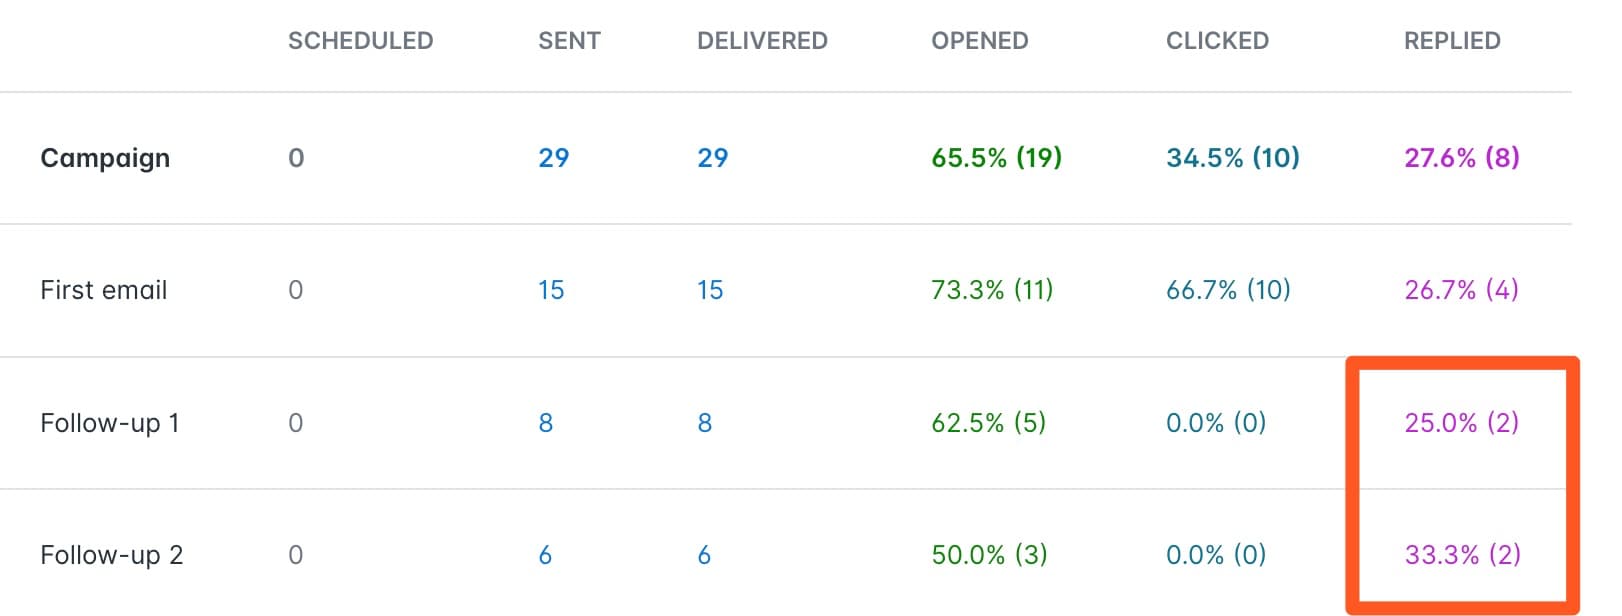
Task: Select the Campaign row label
Action: pyautogui.click(x=105, y=158)
